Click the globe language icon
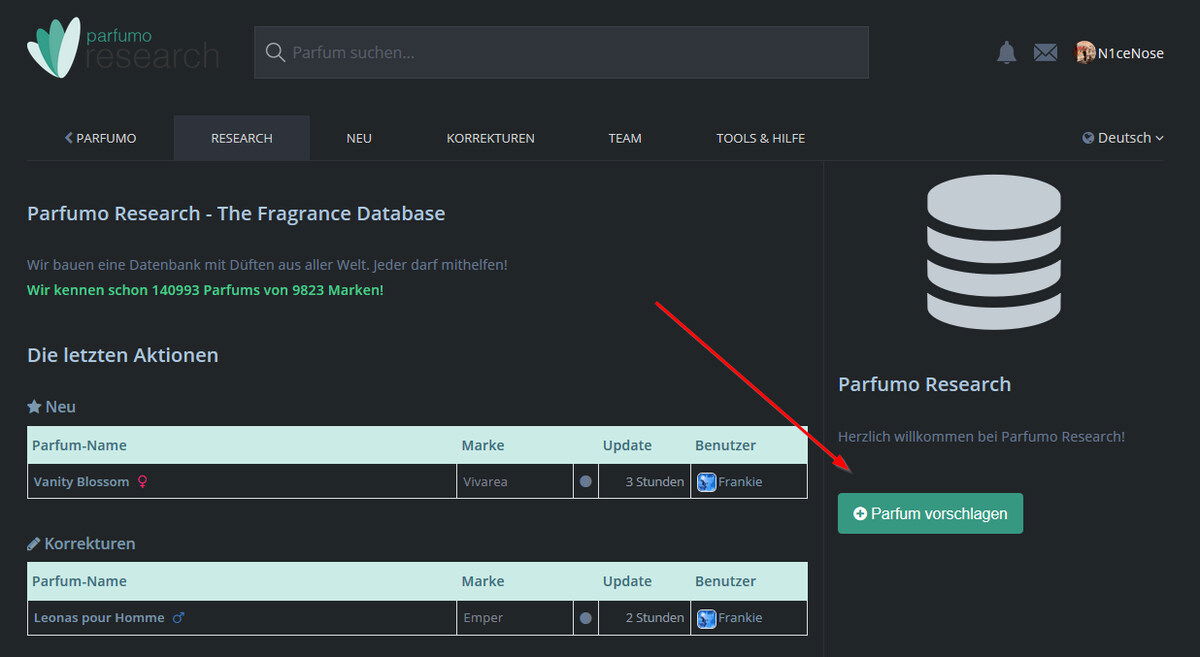 pos(1088,138)
